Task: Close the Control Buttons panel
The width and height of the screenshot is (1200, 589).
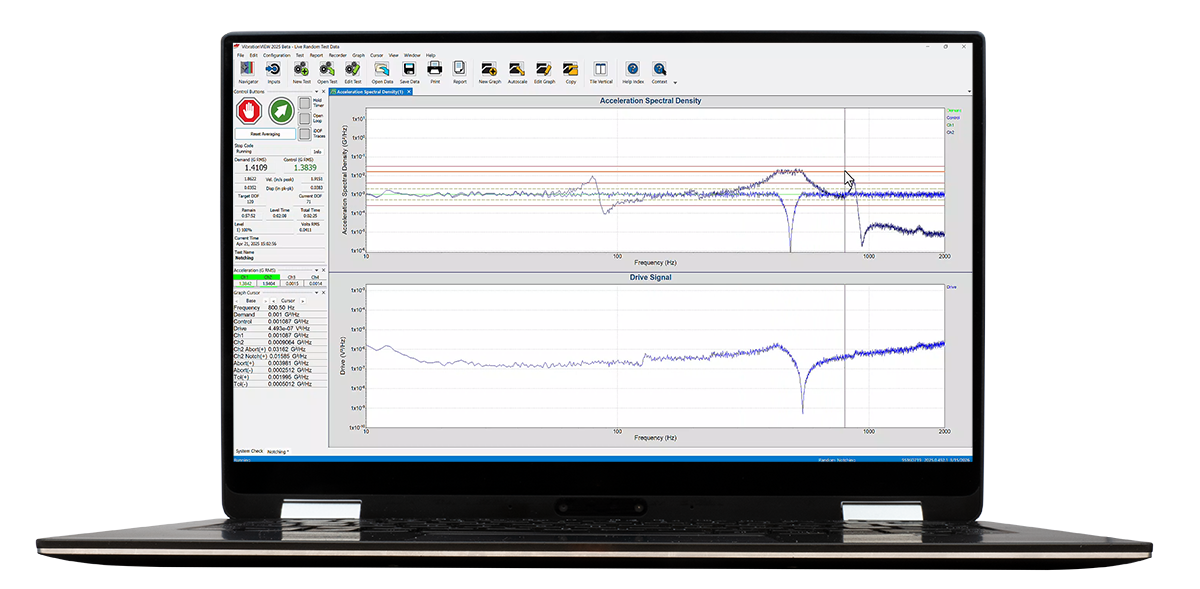Action: click(325, 91)
